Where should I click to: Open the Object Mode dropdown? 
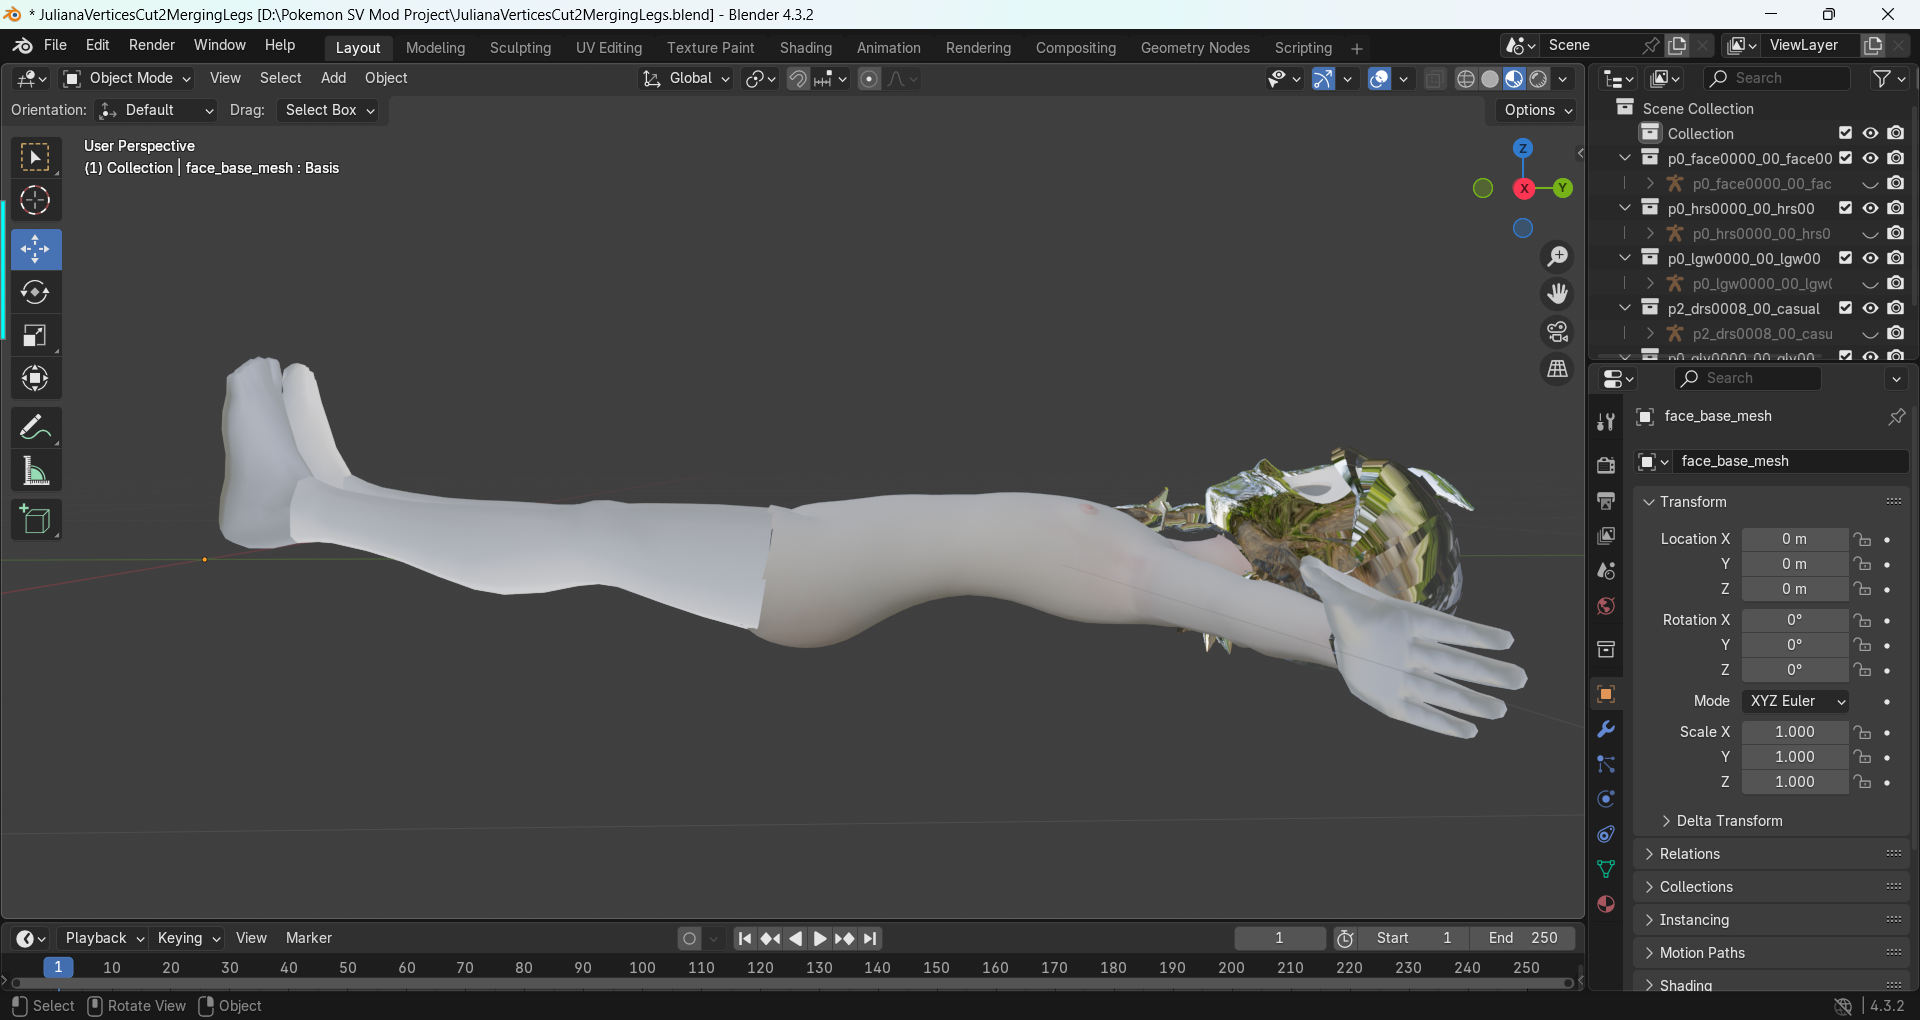coord(127,79)
